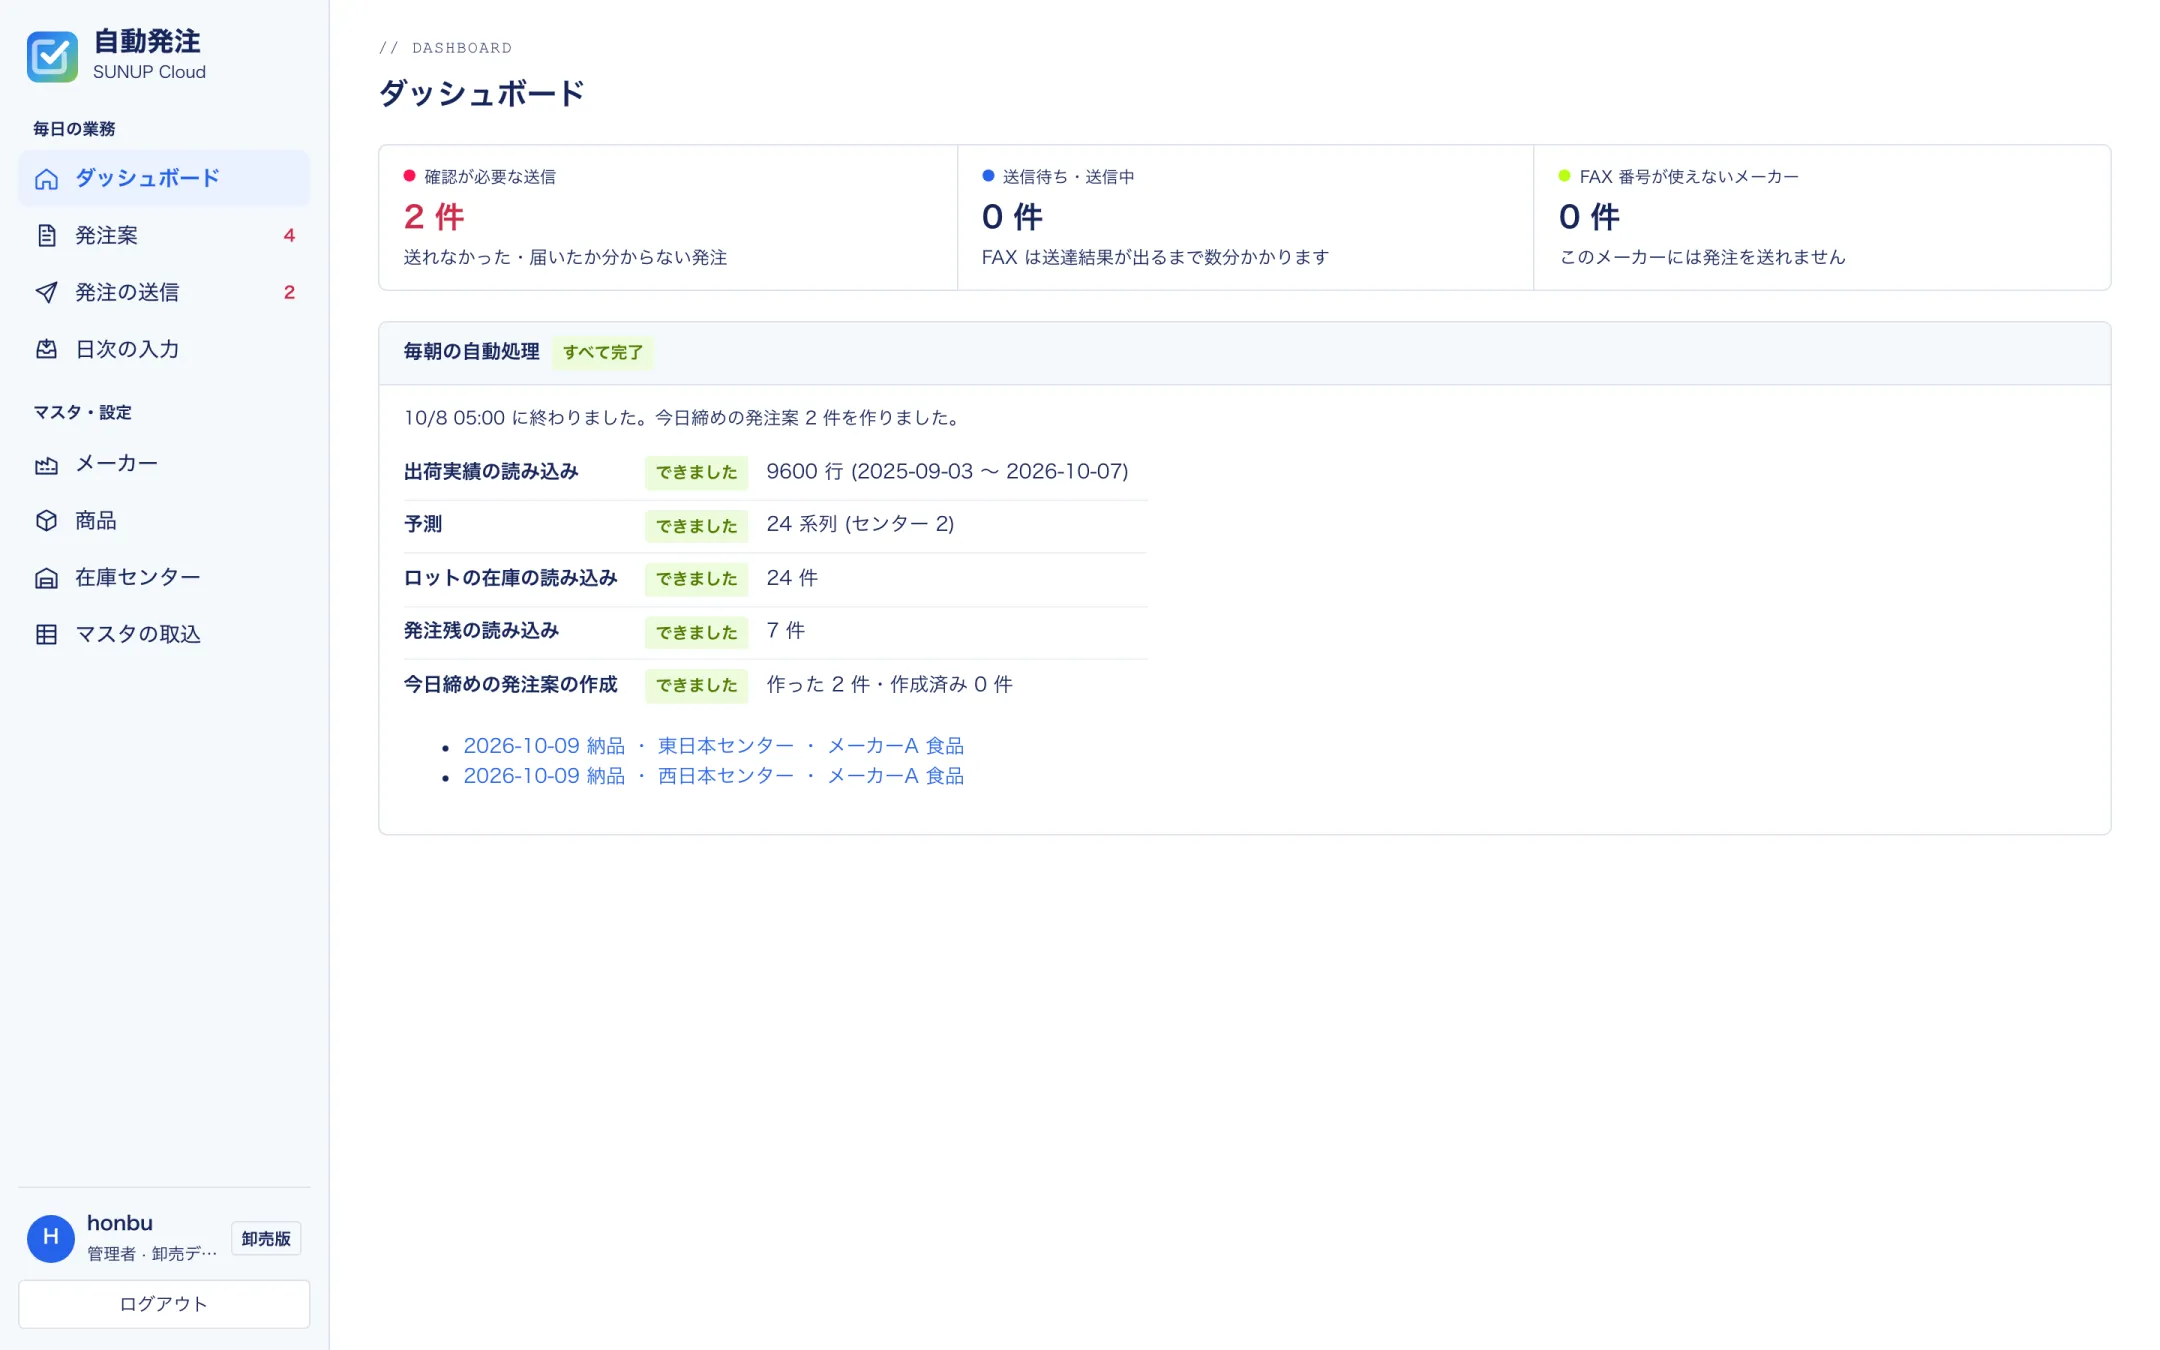Go to 発注の送信 page
The height and width of the screenshot is (1350, 2160).
coord(164,293)
